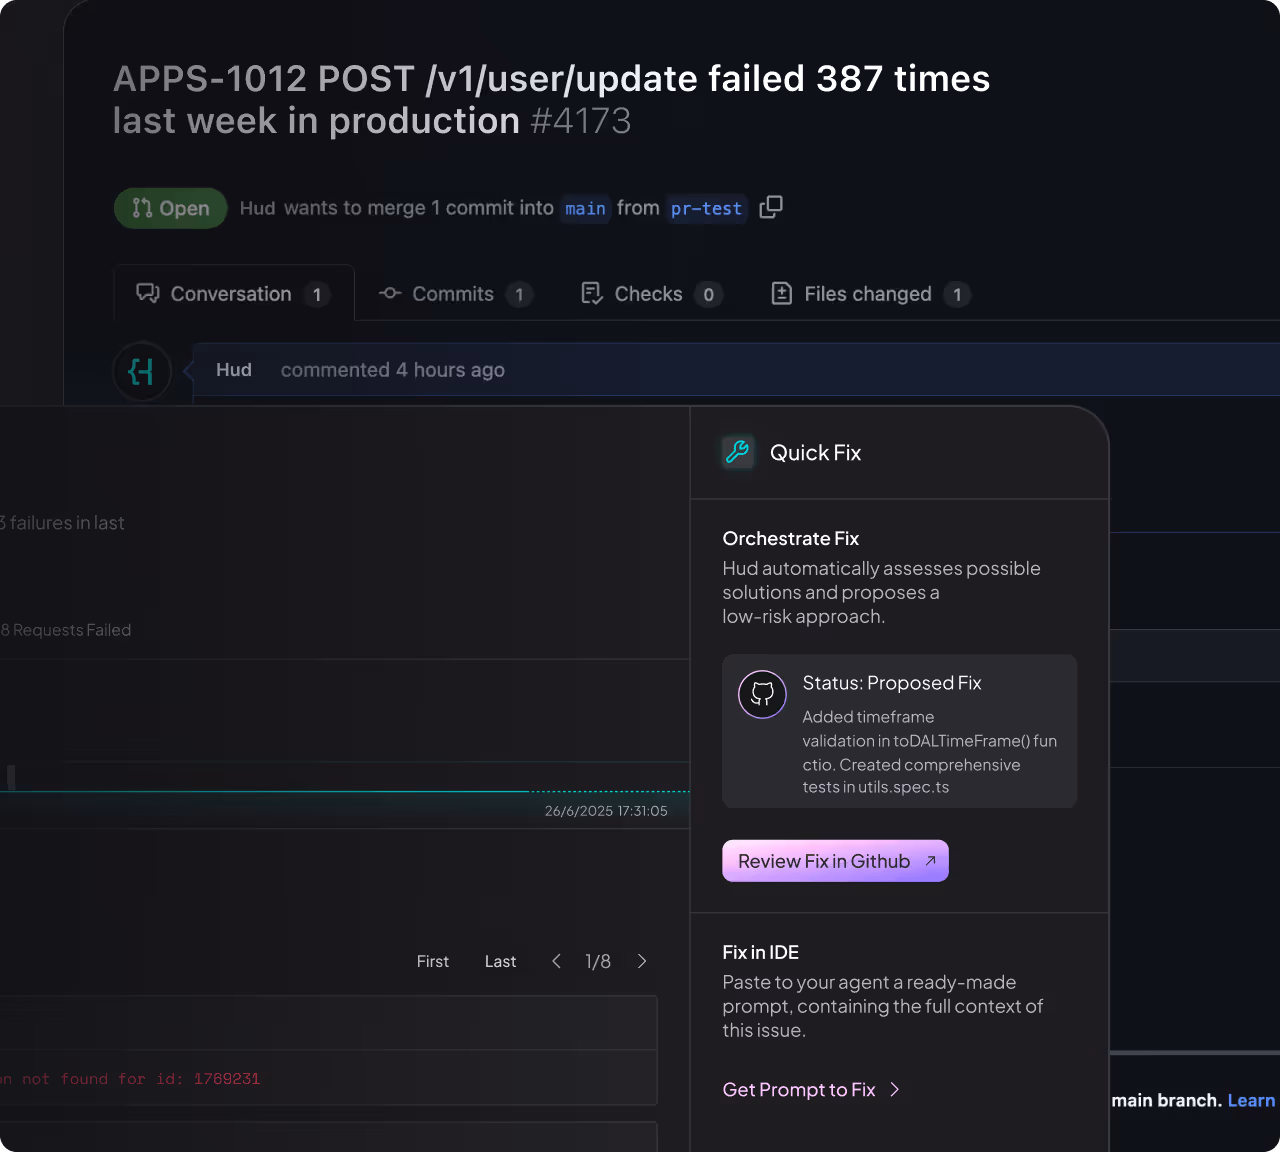Click the Conversation speech-bubble icon
Viewport: 1280px width, 1152px height.
[x=148, y=293]
